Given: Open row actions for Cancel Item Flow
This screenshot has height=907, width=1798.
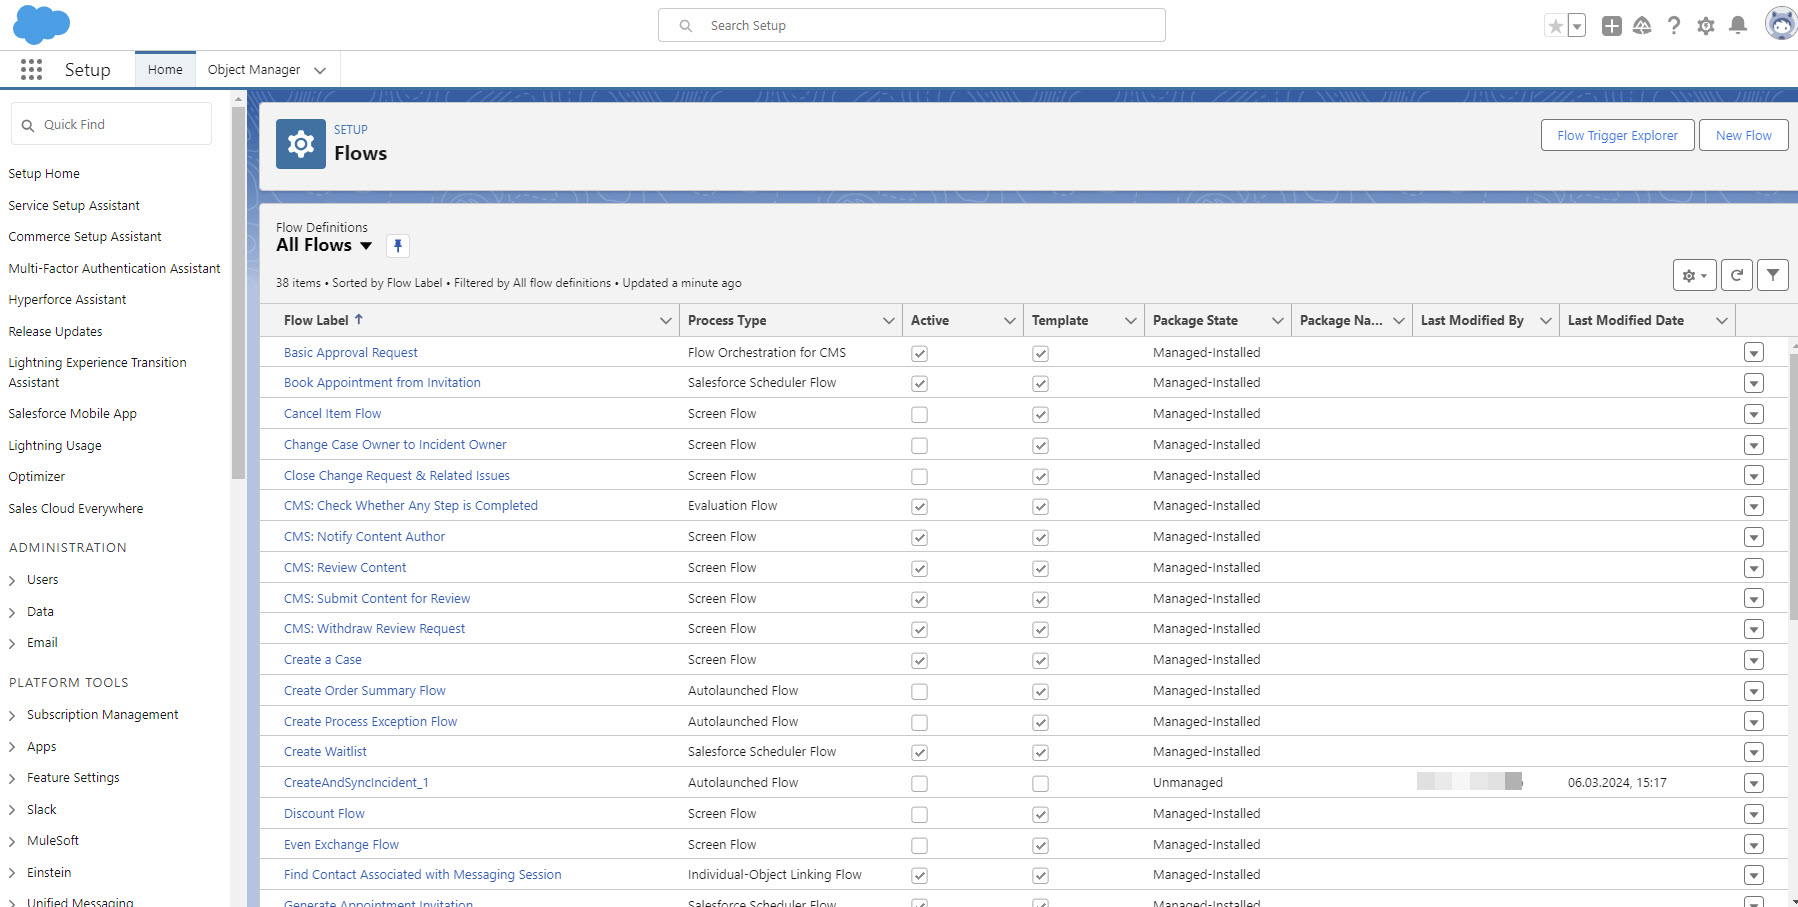Looking at the screenshot, I should (x=1754, y=414).
